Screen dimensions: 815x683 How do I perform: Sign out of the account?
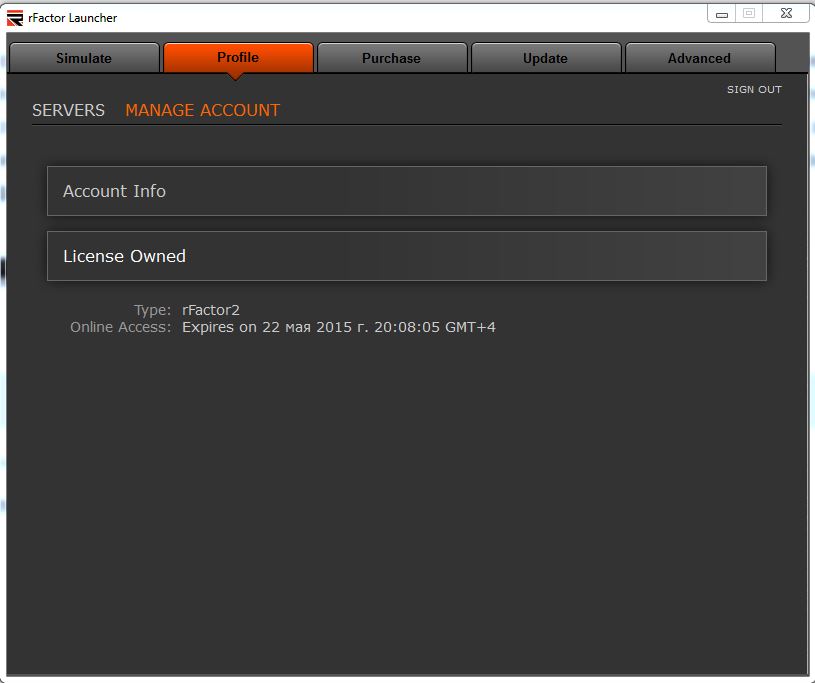click(754, 90)
